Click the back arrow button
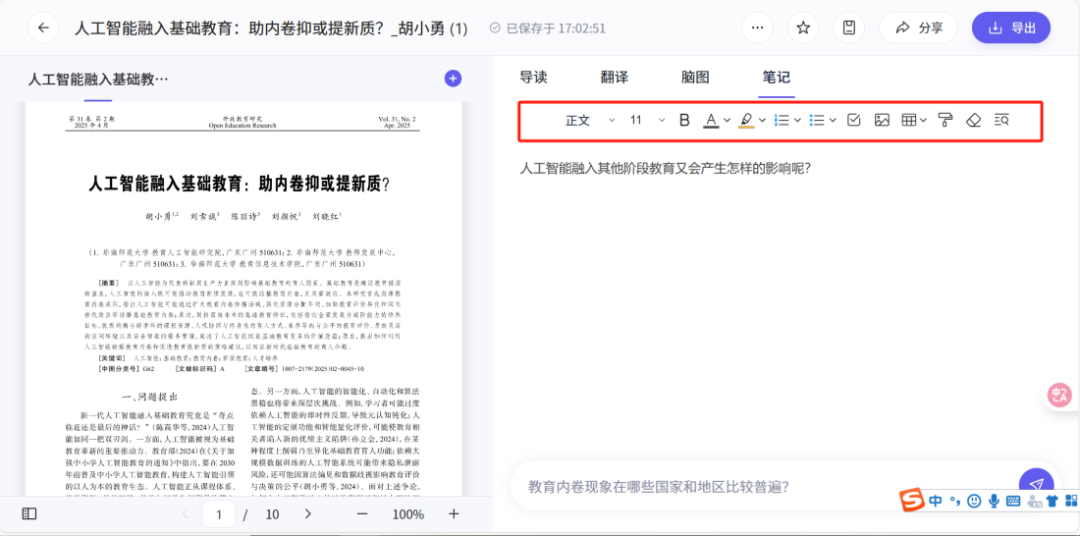This screenshot has height=536, width=1080. tap(43, 28)
